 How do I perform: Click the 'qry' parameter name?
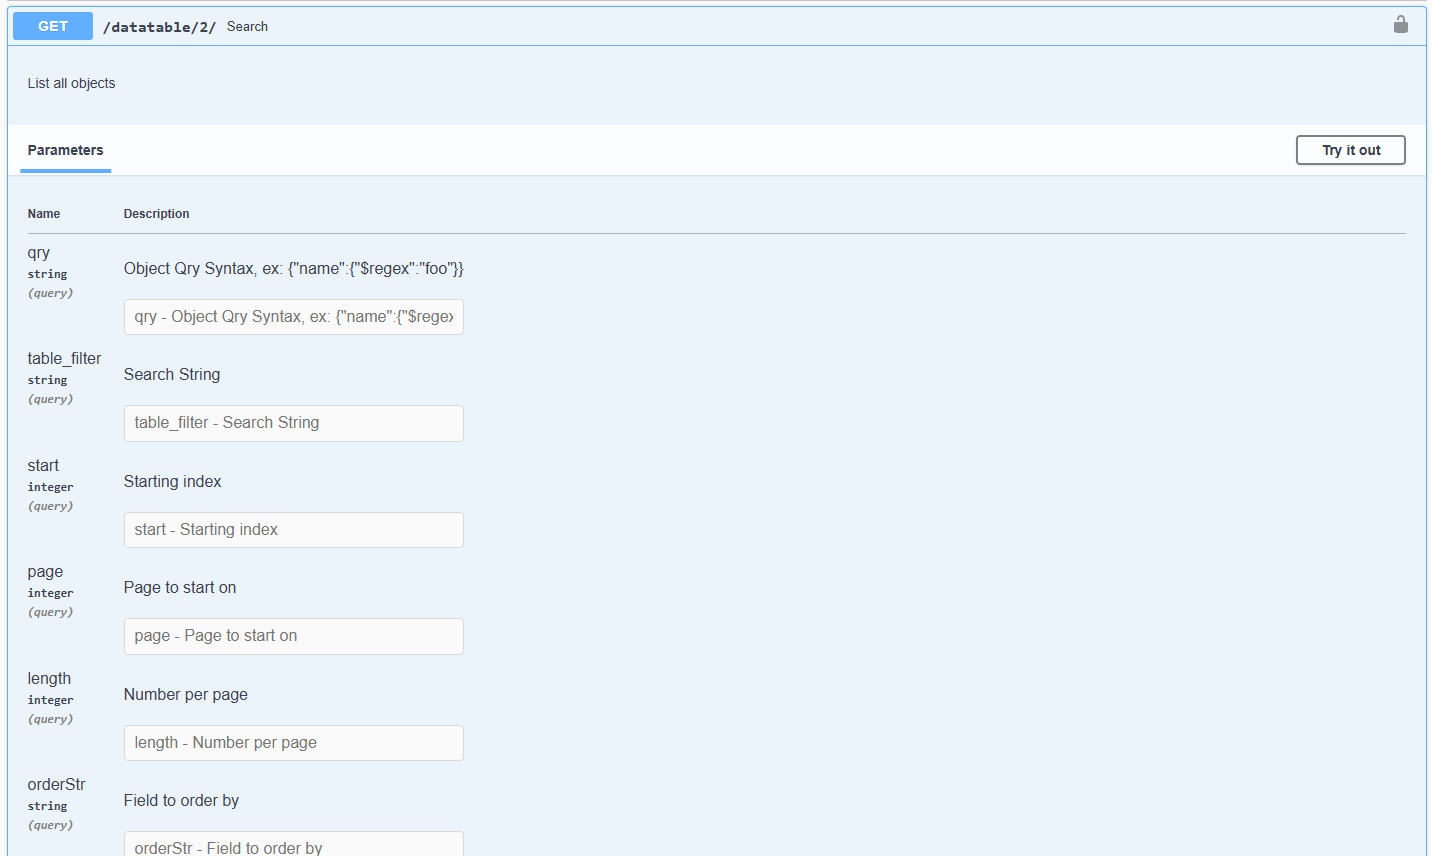39,253
